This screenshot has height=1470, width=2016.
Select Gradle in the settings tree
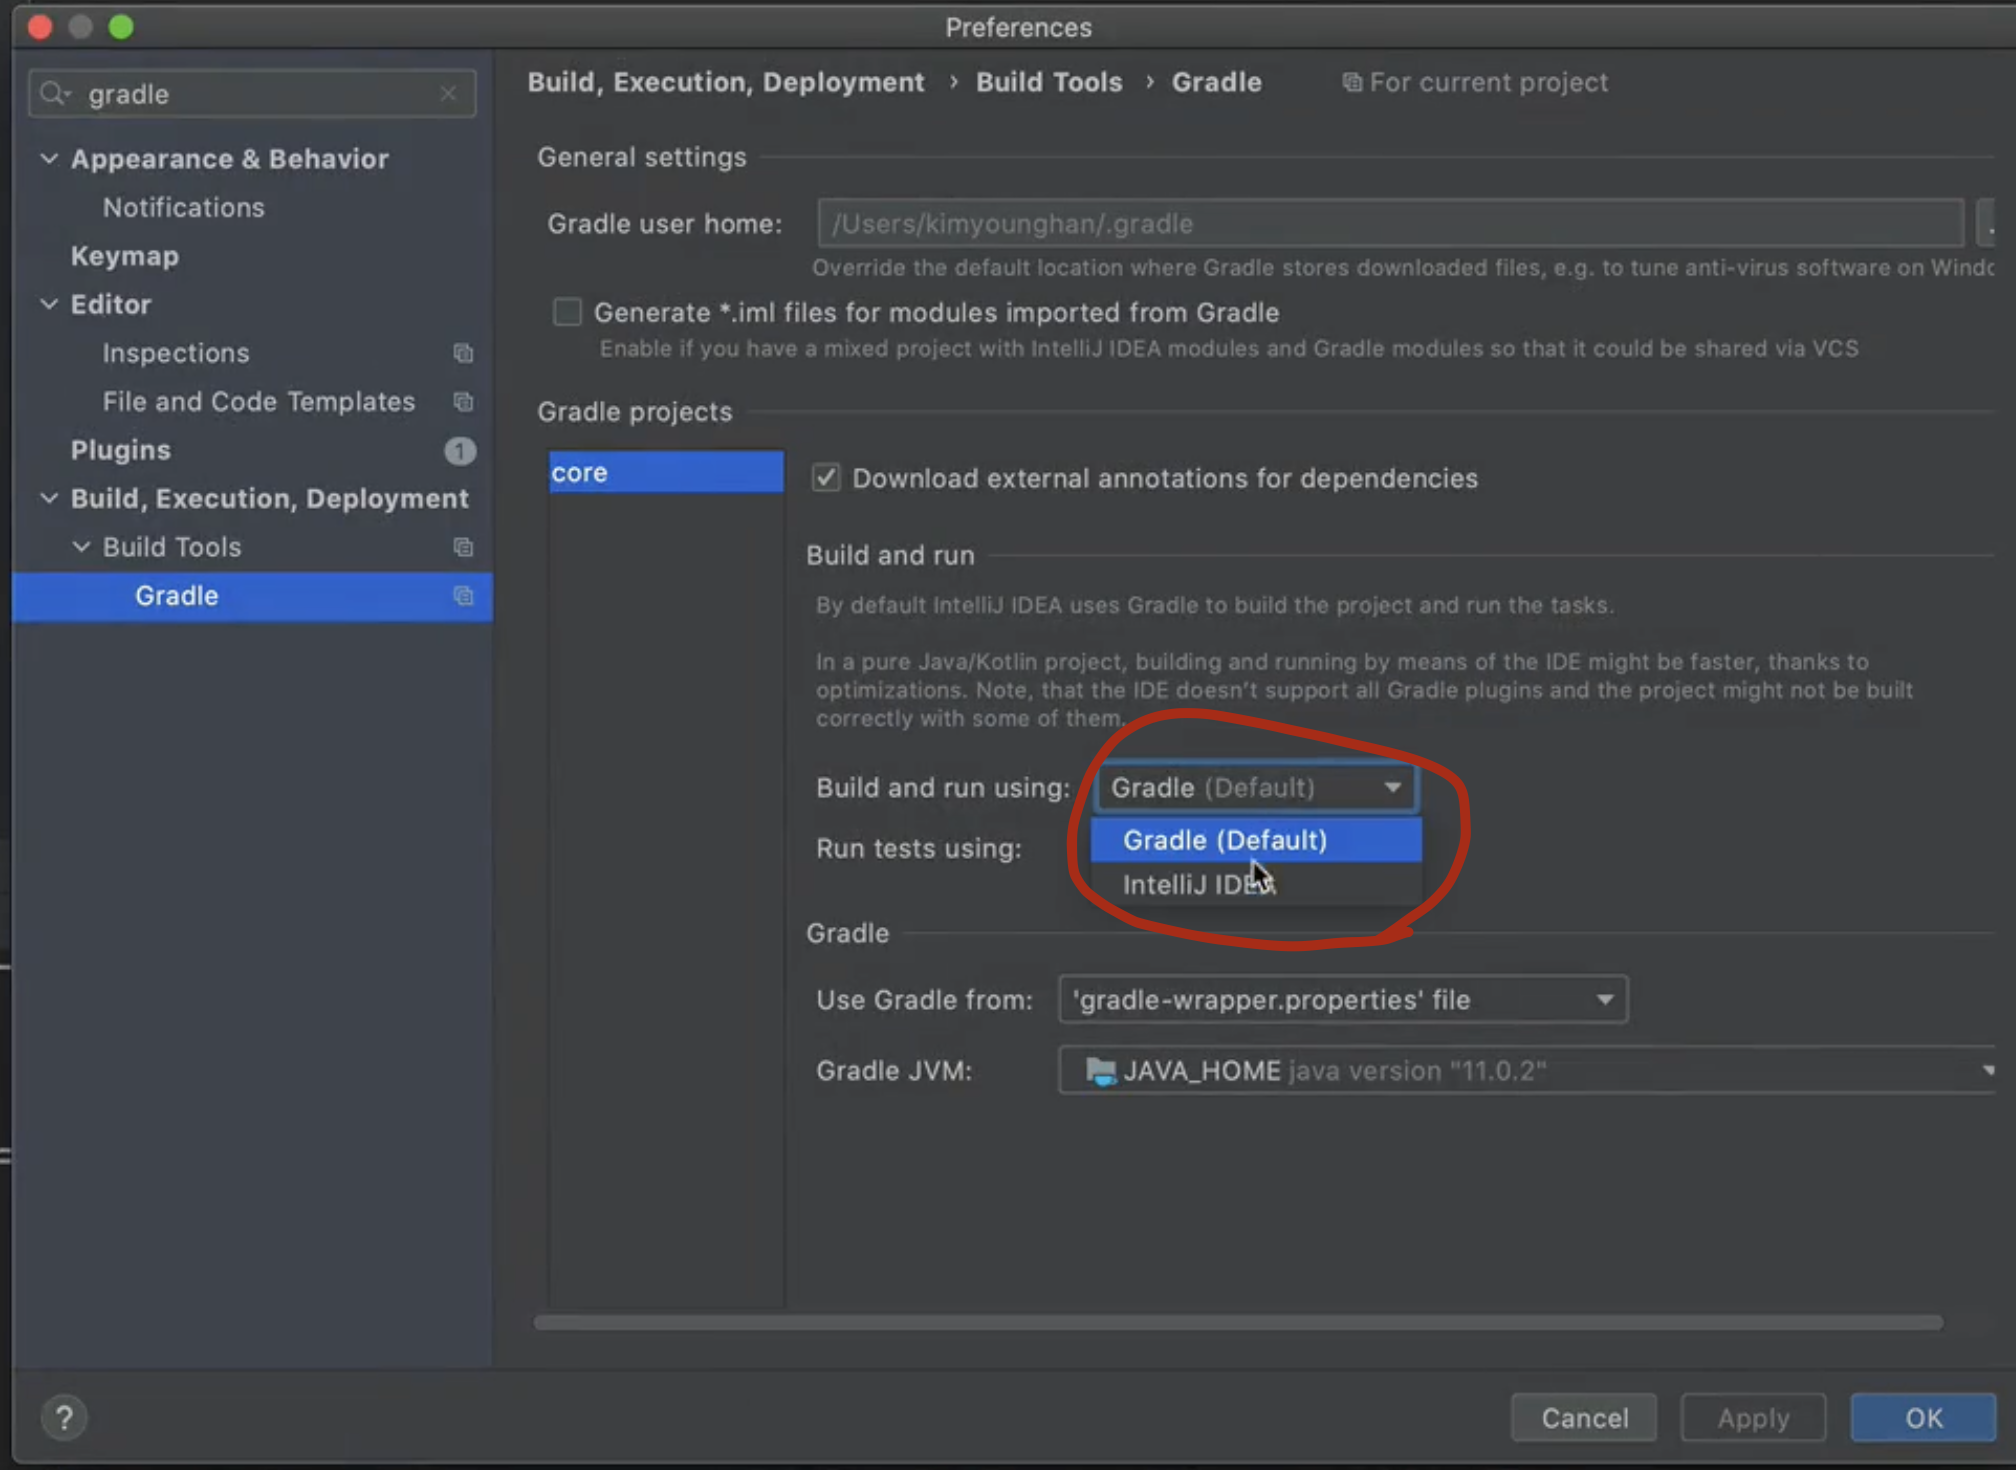pyautogui.click(x=252, y=596)
